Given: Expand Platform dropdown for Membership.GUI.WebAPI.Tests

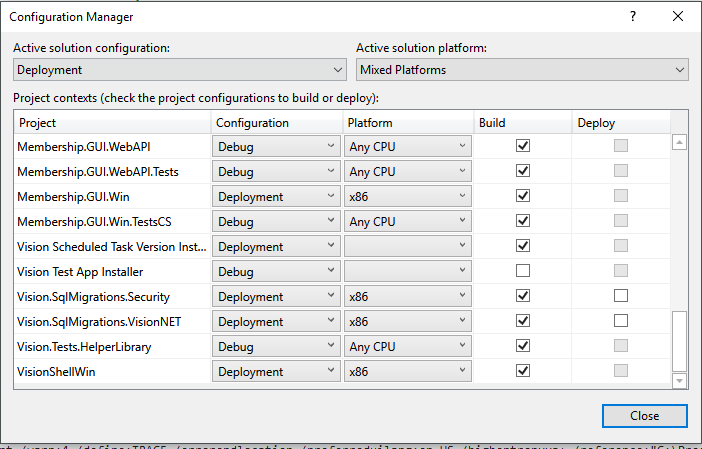Looking at the screenshot, I should click(x=408, y=171).
